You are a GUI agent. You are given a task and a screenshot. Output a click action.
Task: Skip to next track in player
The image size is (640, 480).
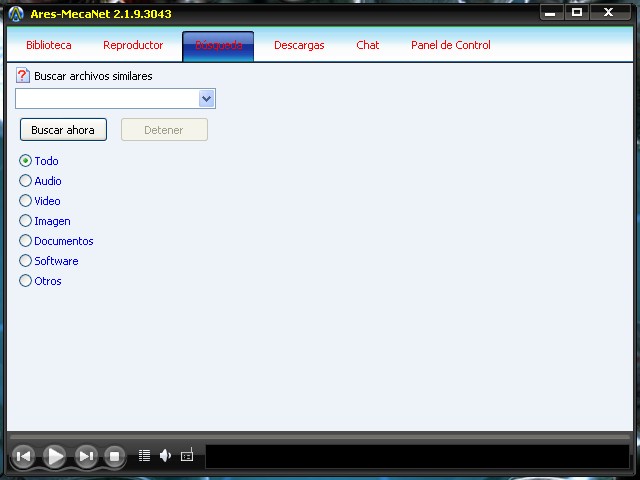(86, 456)
